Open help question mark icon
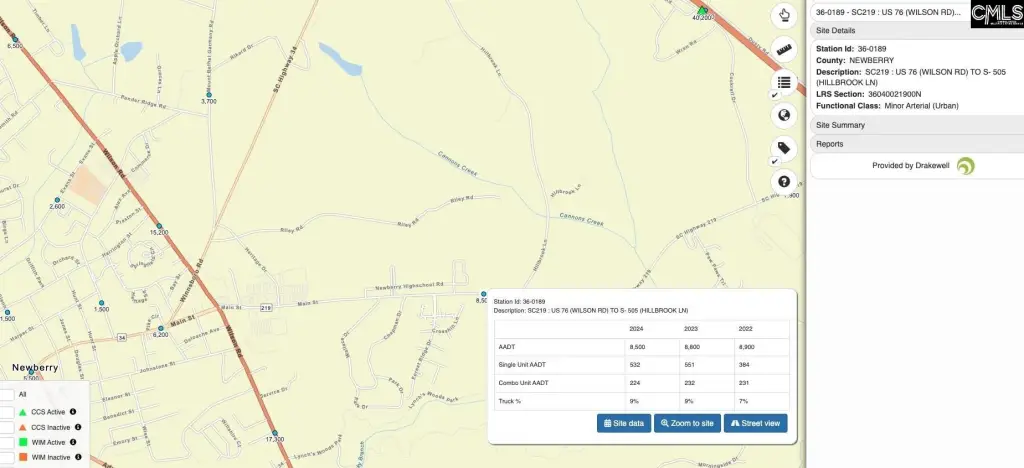This screenshot has height=468, width=1024. point(784,181)
